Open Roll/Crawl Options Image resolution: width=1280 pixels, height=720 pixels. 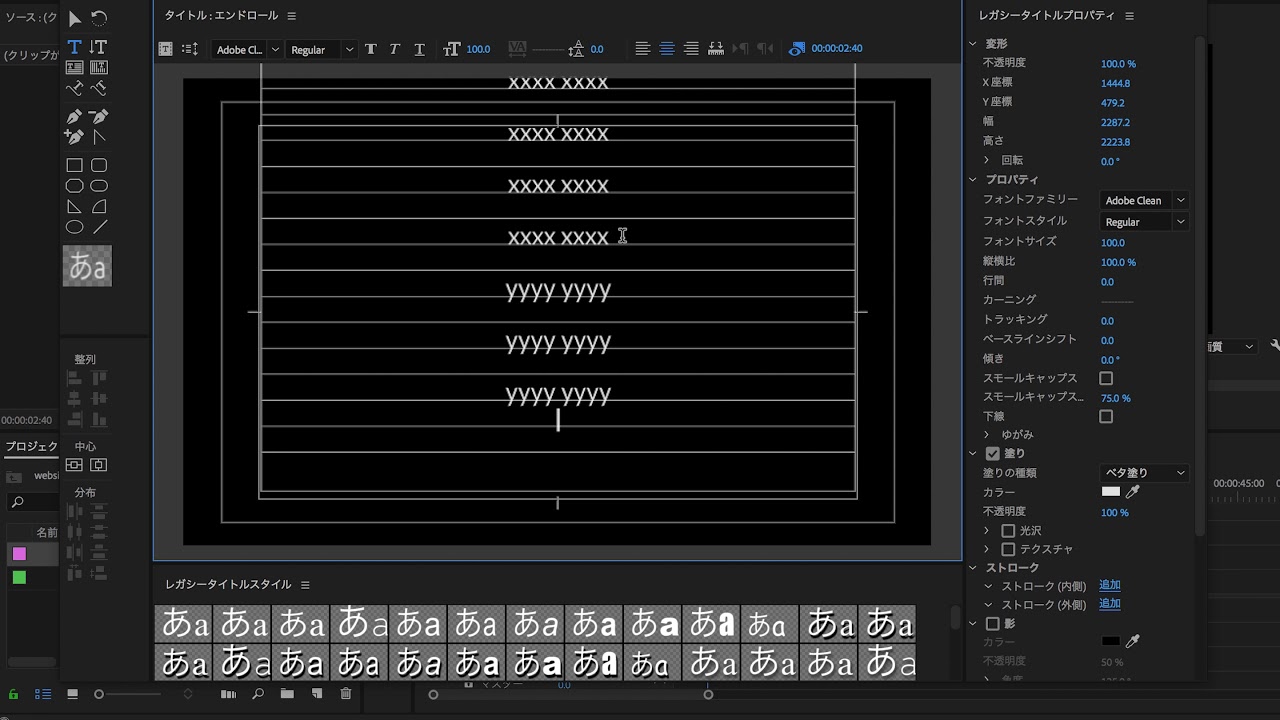(x=190, y=49)
